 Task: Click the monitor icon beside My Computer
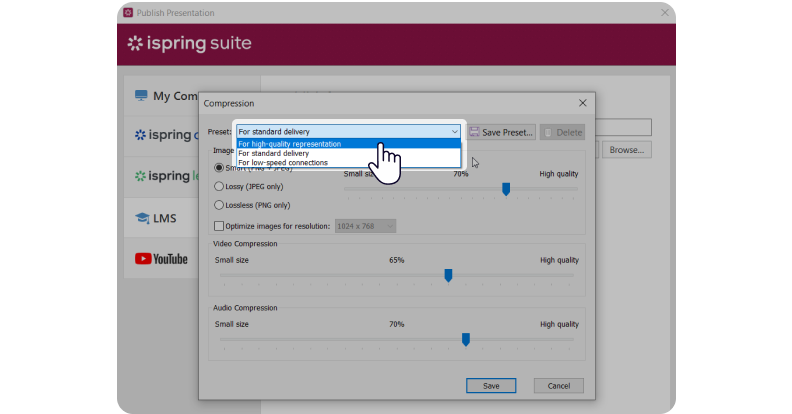pyautogui.click(x=141, y=95)
